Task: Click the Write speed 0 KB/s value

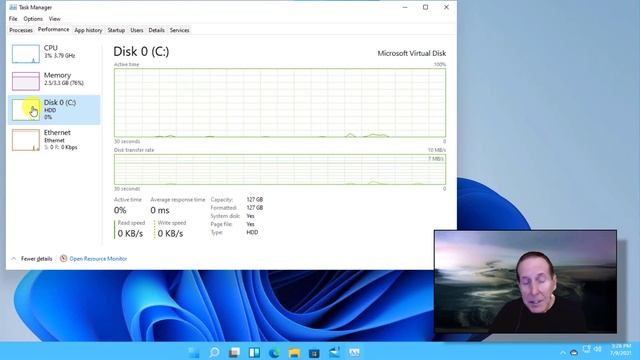Action: [x=170, y=233]
